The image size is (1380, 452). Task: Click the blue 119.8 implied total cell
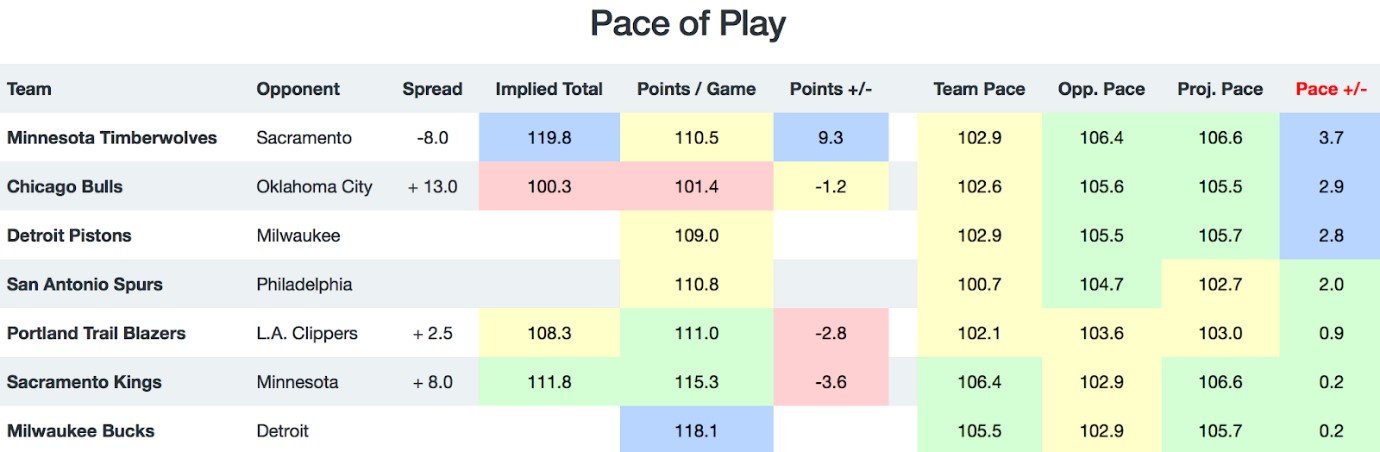click(x=549, y=138)
